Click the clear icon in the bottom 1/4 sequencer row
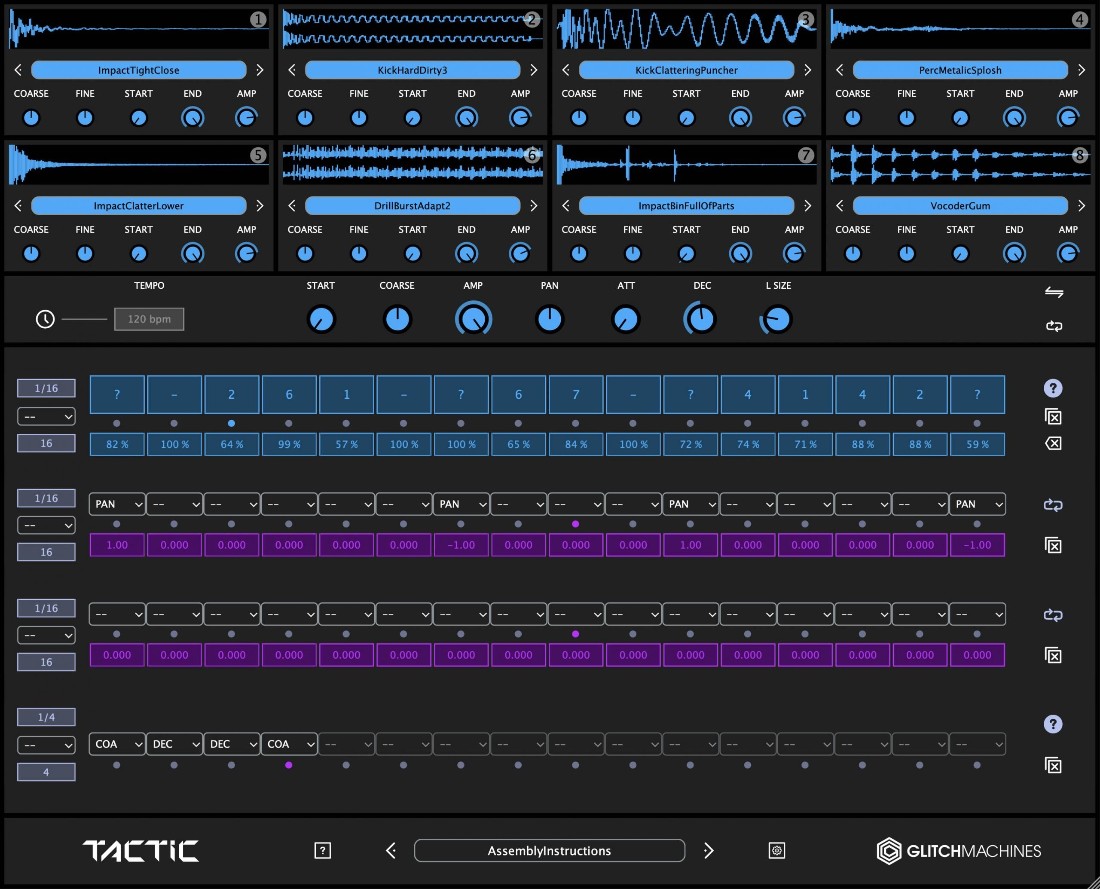Screen dimensions: 1100x889 click(1052, 765)
